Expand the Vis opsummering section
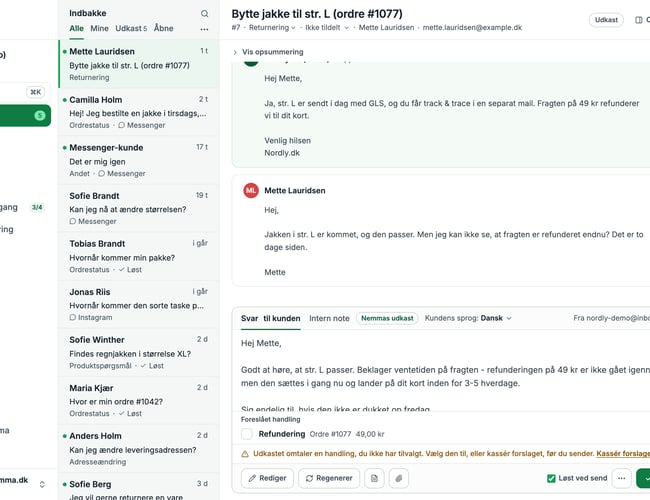 point(268,52)
